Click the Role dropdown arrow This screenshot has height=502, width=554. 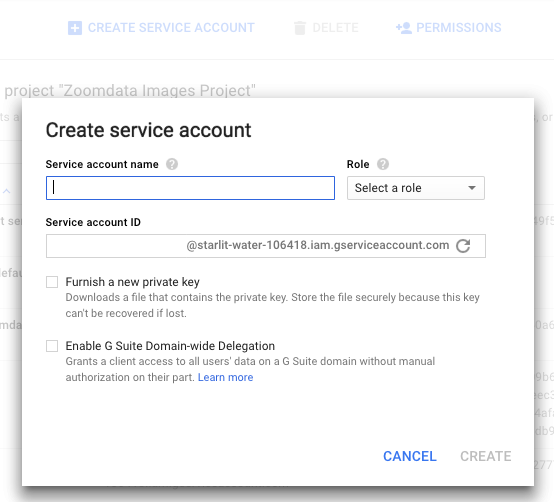click(x=472, y=188)
